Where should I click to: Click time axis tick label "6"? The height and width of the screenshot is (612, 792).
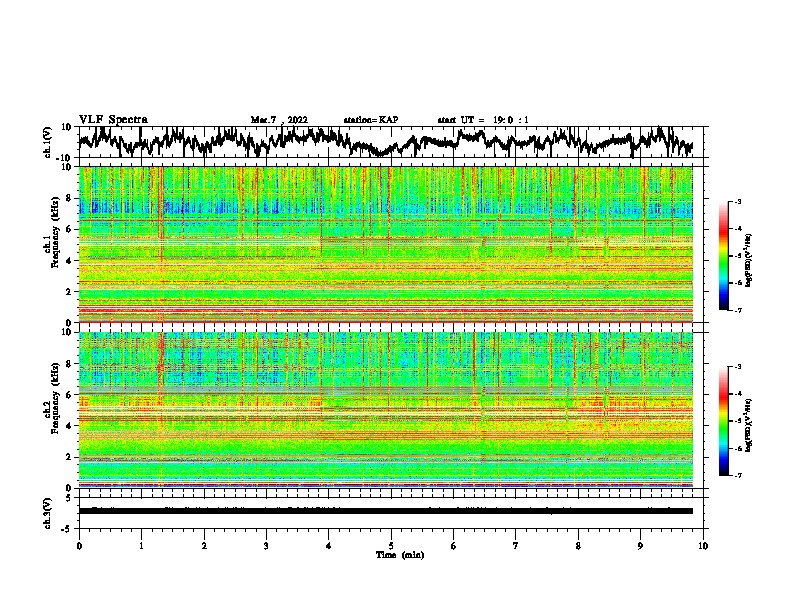point(454,545)
